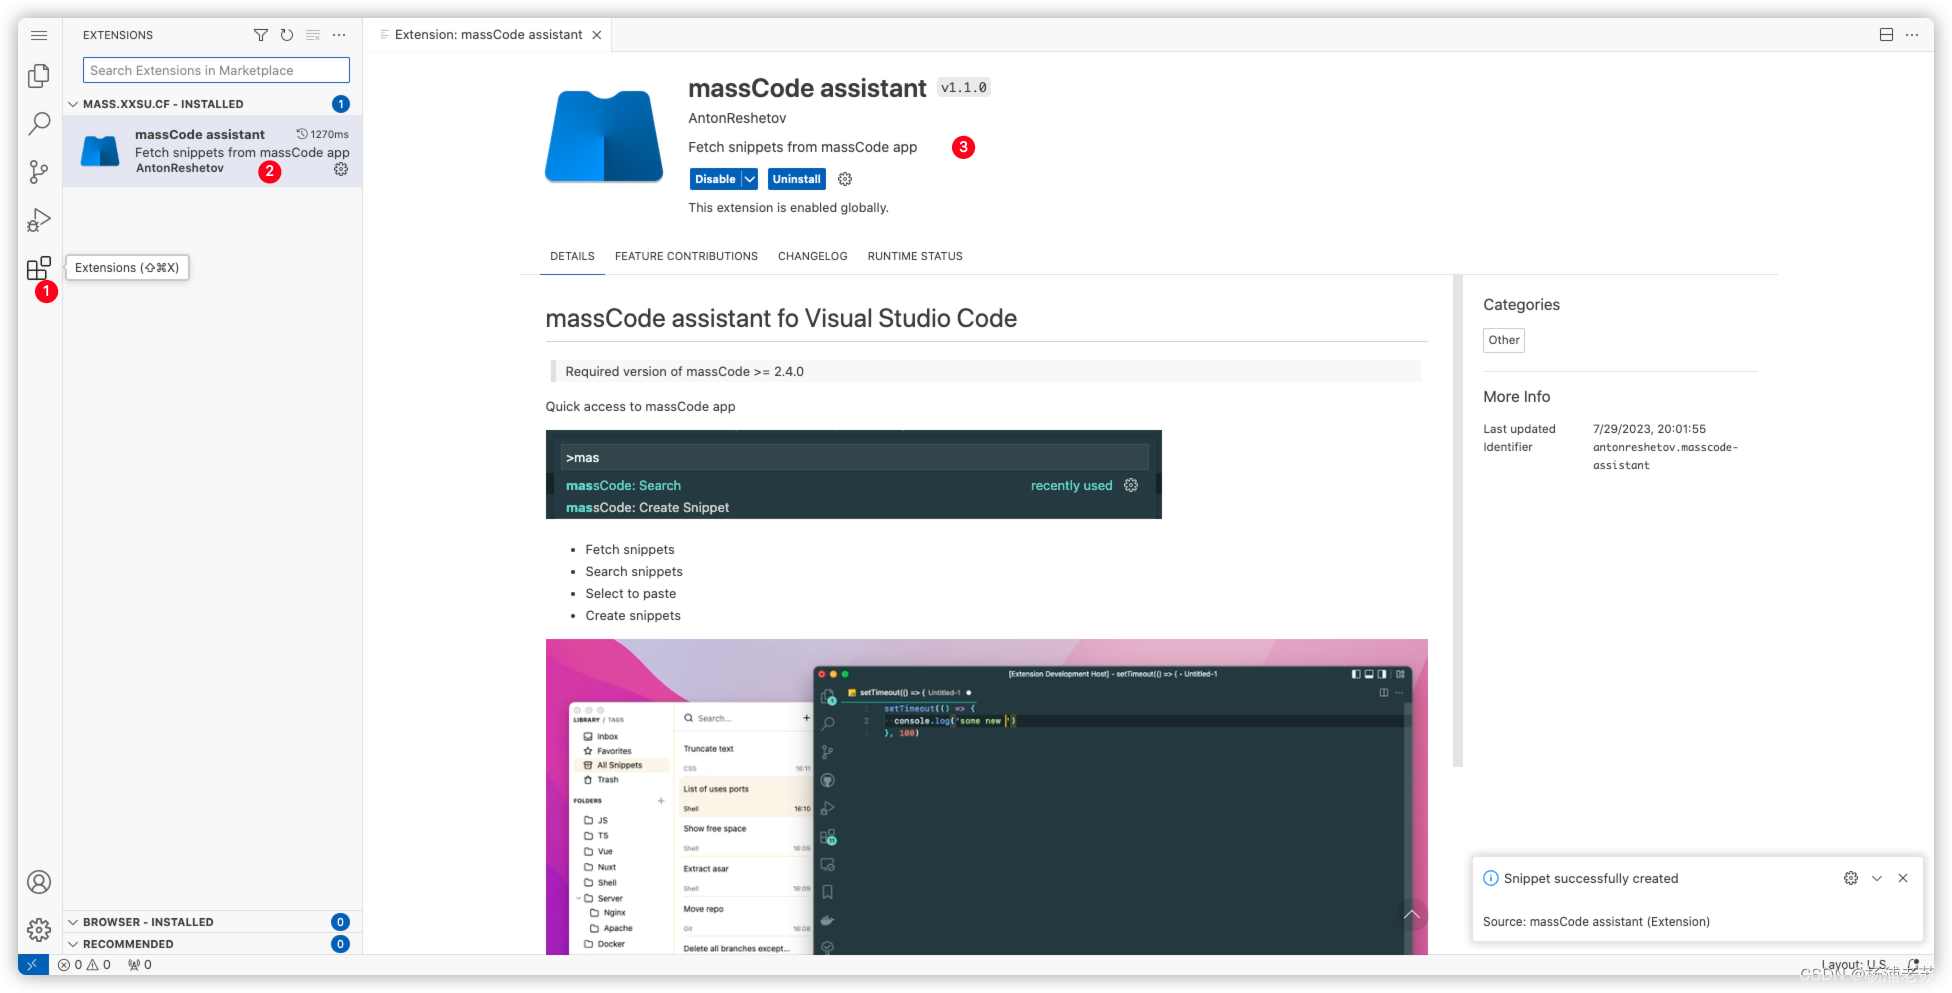Dismiss the Snippet successfully created notification
Image resolution: width=1952 pixels, height=993 pixels.
1903,878
